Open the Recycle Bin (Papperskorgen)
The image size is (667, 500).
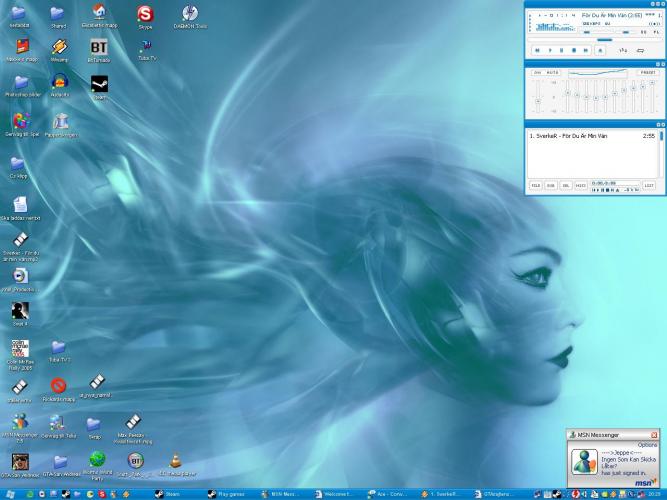[x=59, y=122]
